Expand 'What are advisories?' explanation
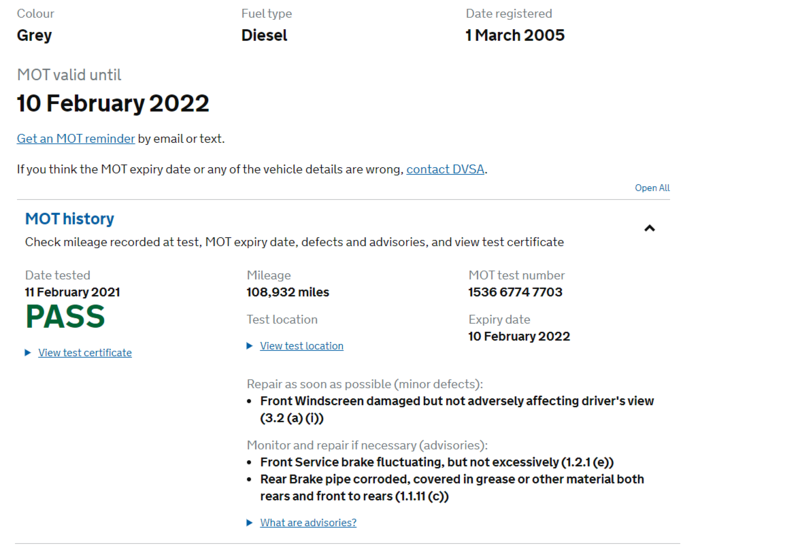This screenshot has height=550, width=800. coord(308,523)
